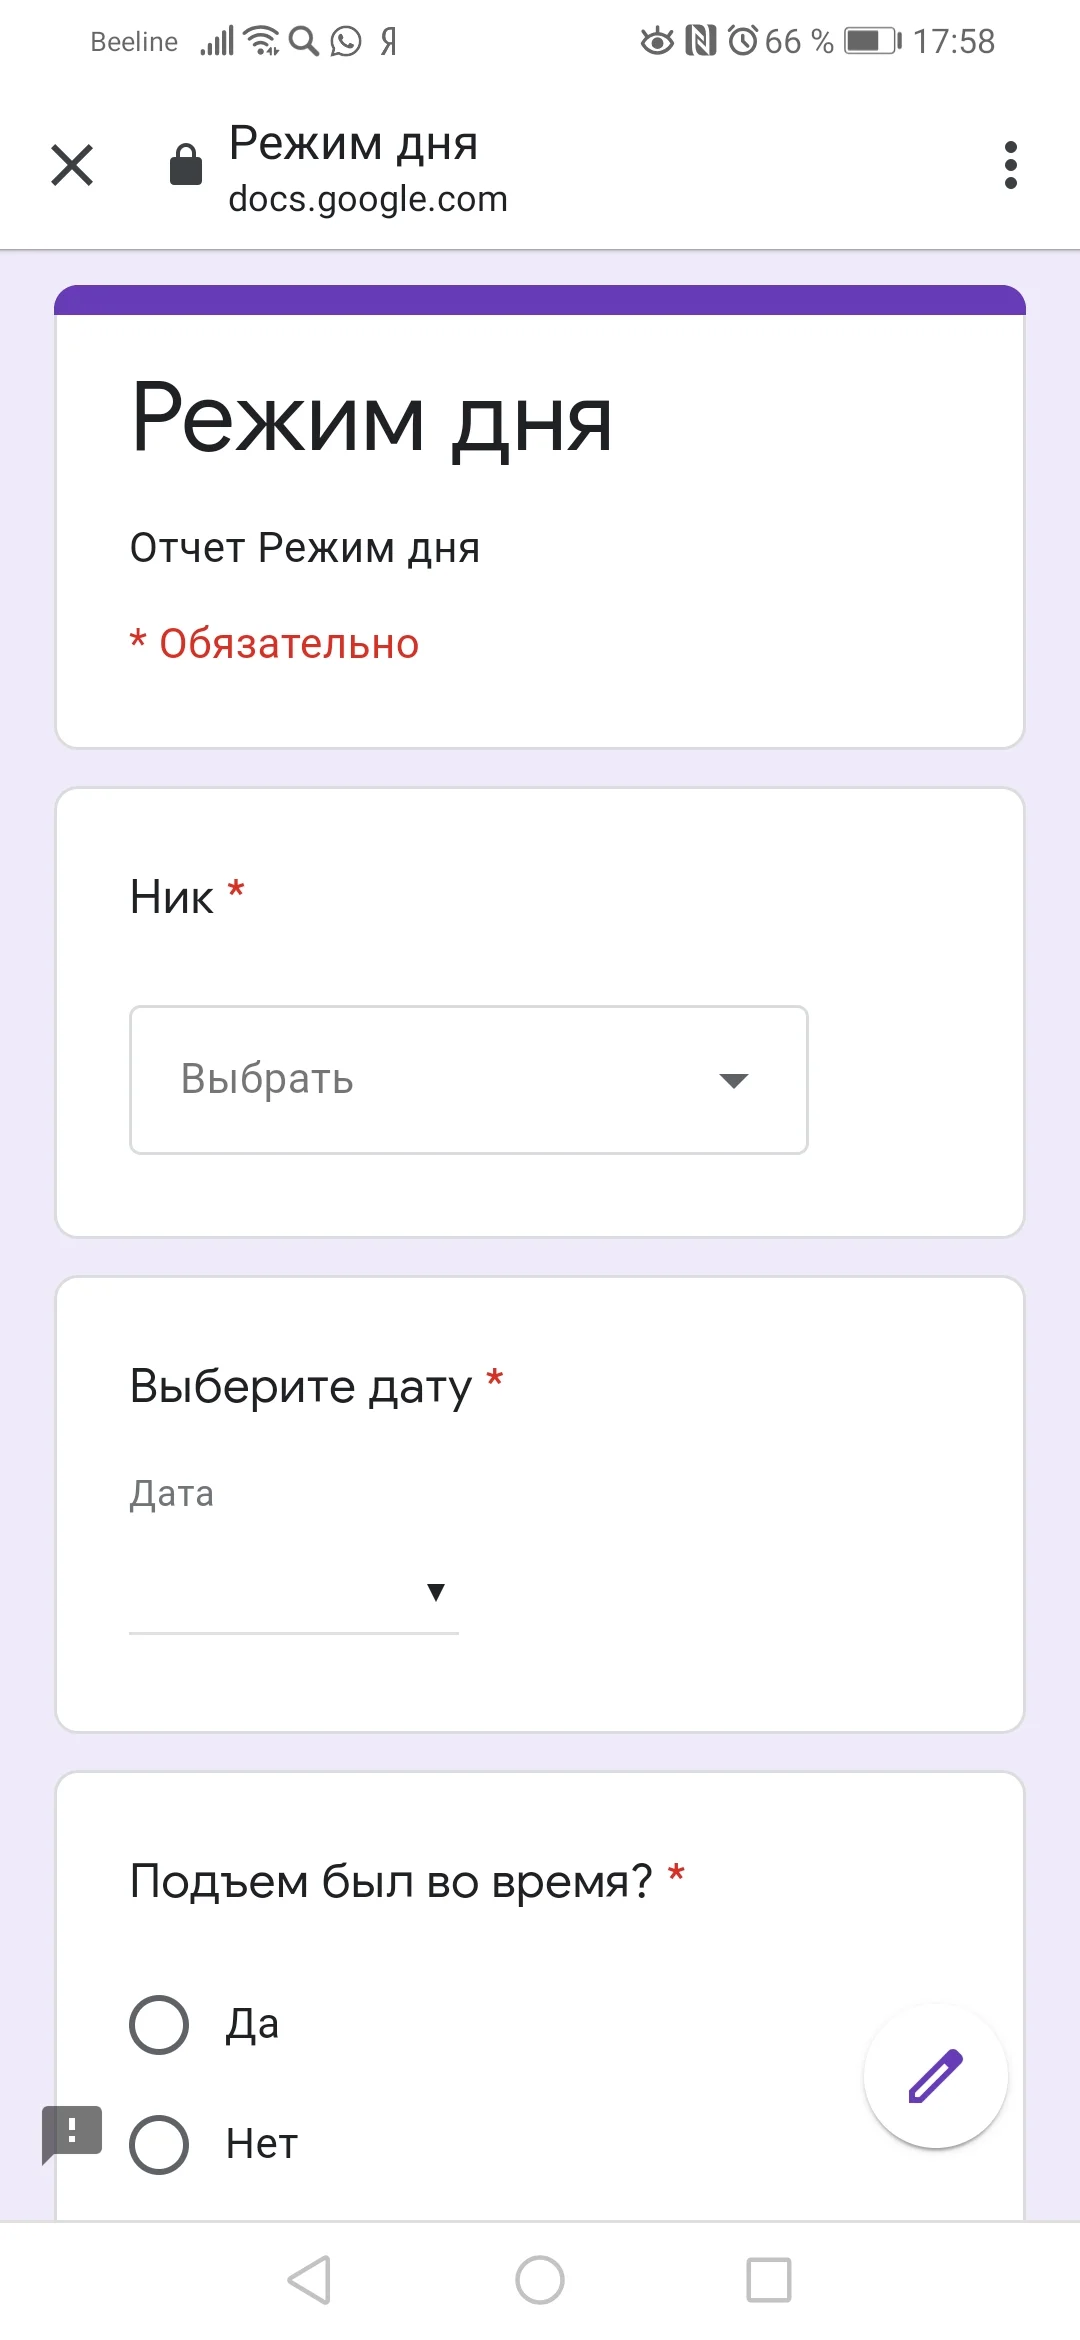This screenshot has width=1080, height=2340.
Task: Open the Ник Выбрать dropdown
Action: point(468,1080)
